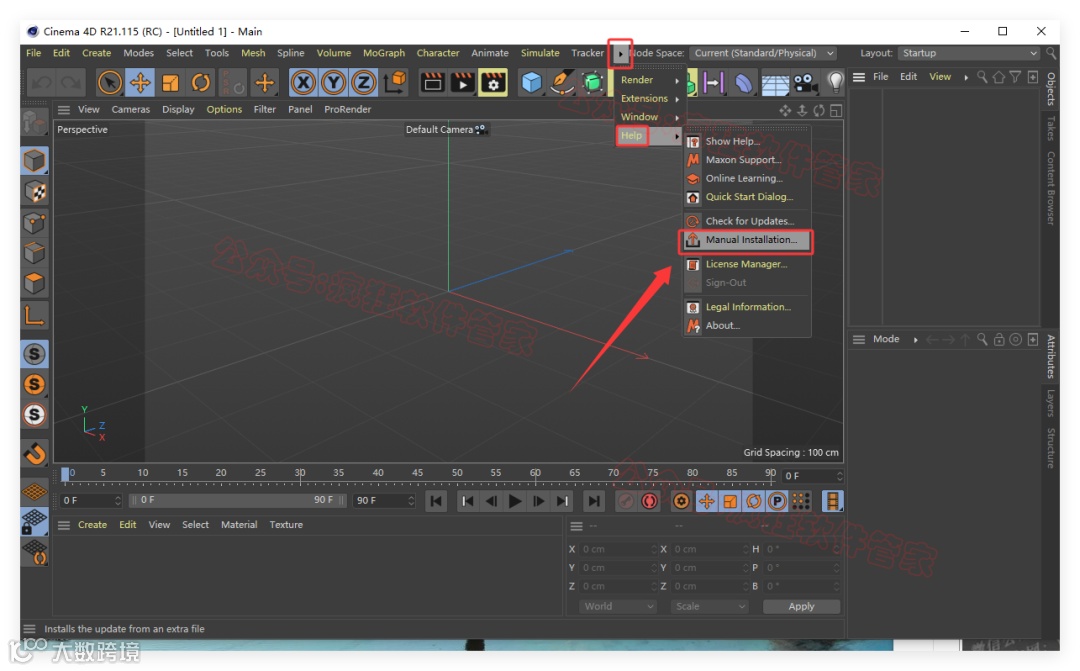
Task: Click Undo arrow icon
Action: coord(41,83)
